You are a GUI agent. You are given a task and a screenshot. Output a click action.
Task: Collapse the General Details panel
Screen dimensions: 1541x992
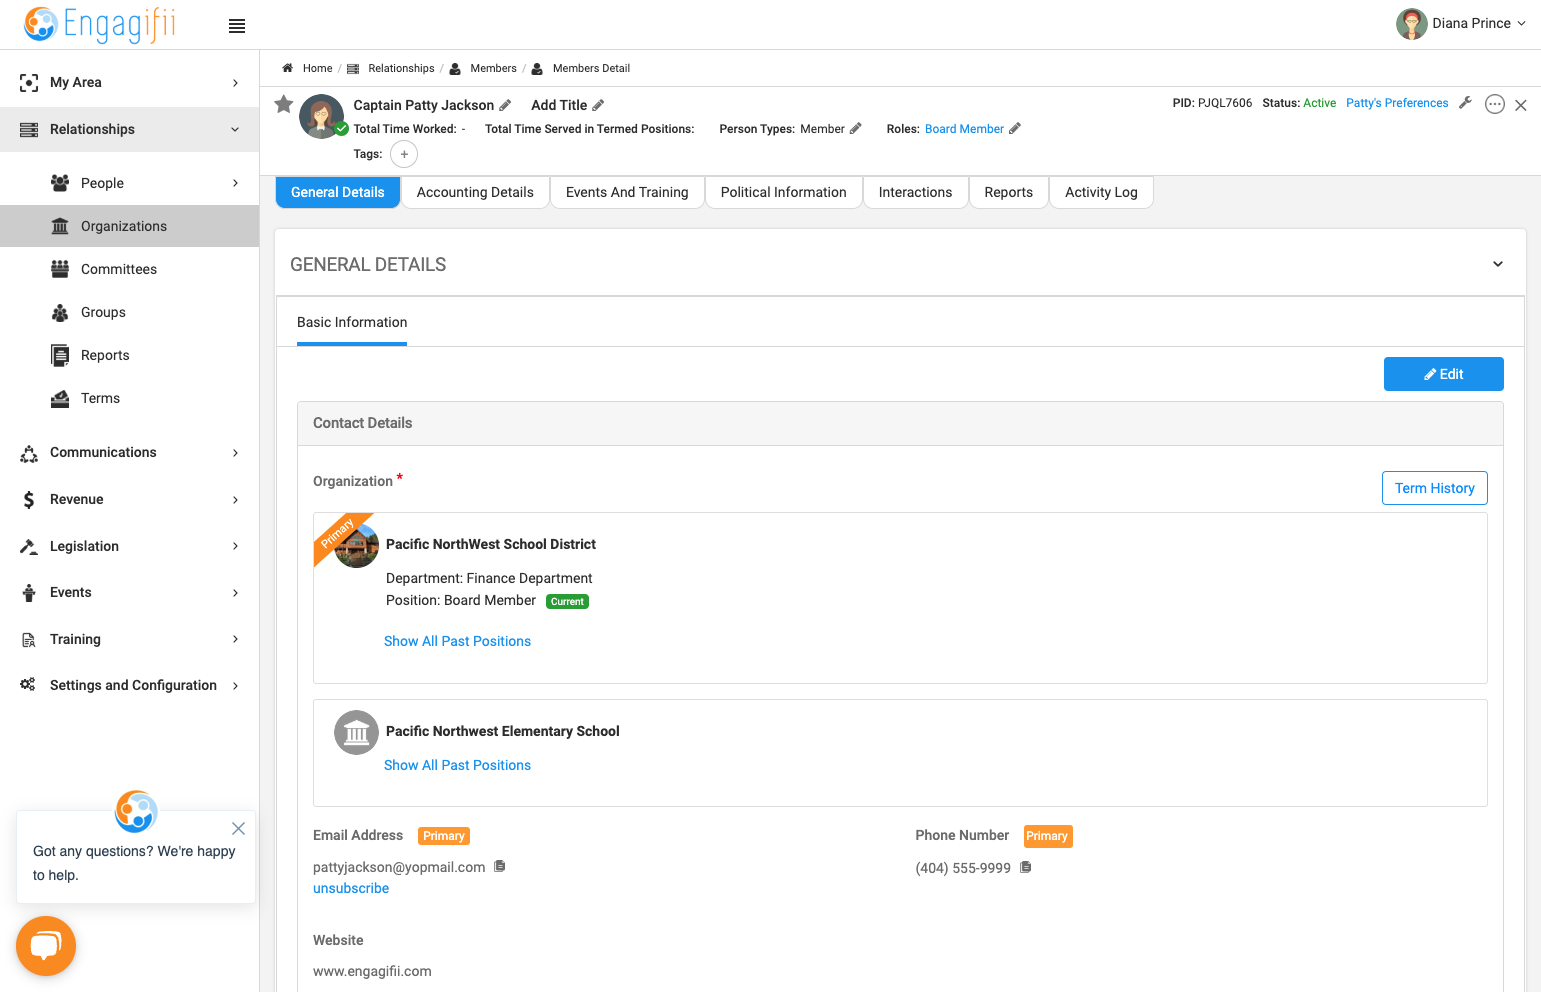[x=1498, y=264]
